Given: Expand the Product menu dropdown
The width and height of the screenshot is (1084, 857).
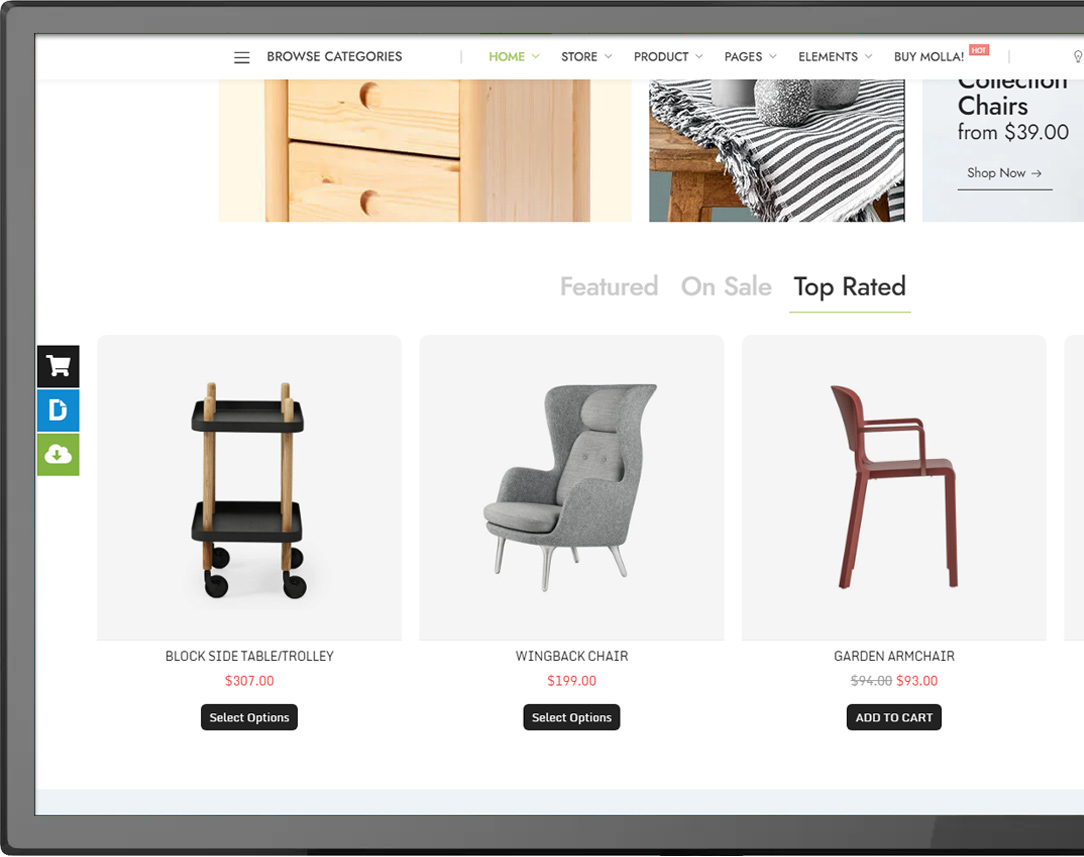Looking at the screenshot, I should 668,57.
